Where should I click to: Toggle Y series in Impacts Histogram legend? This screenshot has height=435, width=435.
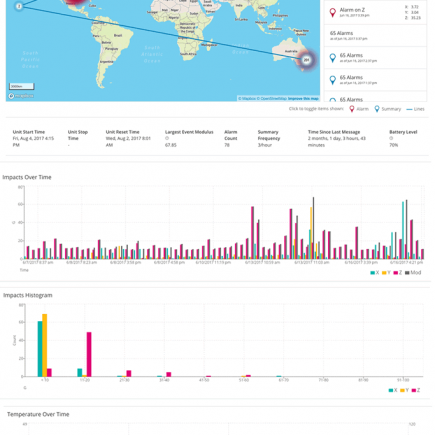click(x=404, y=390)
